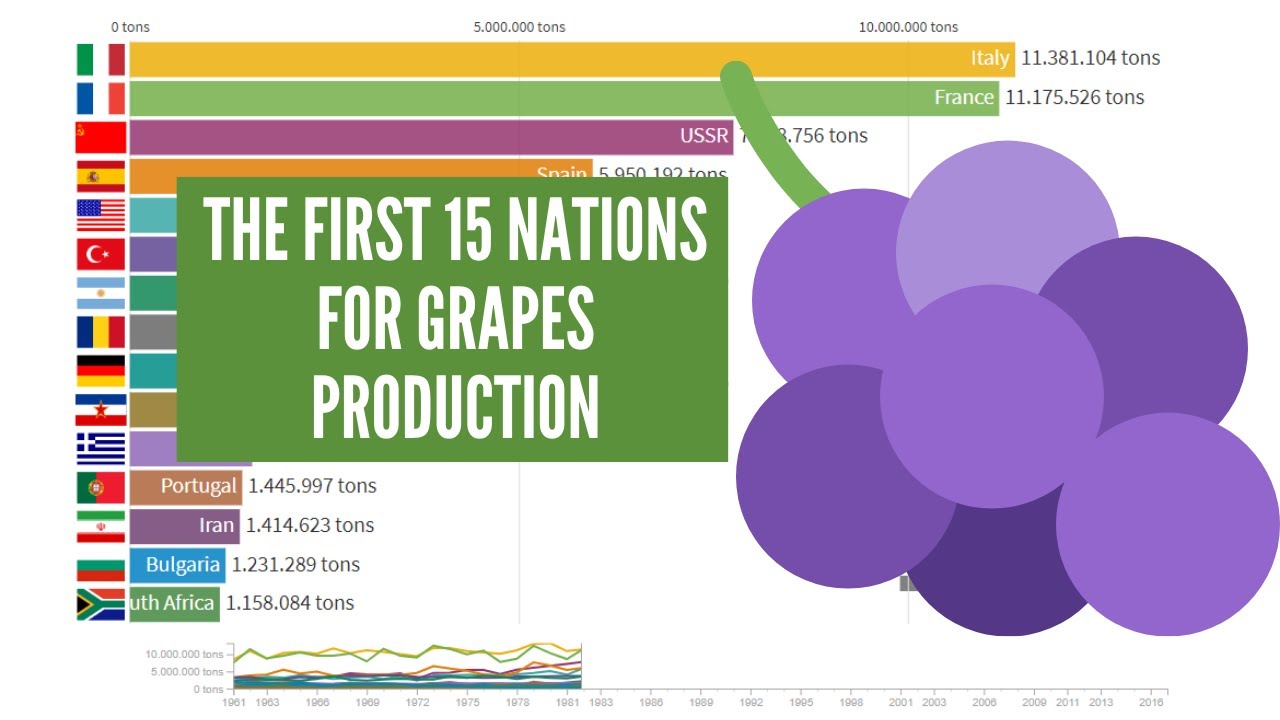Click the Iran flag icon
The width and height of the screenshot is (1280, 720).
pos(101,526)
